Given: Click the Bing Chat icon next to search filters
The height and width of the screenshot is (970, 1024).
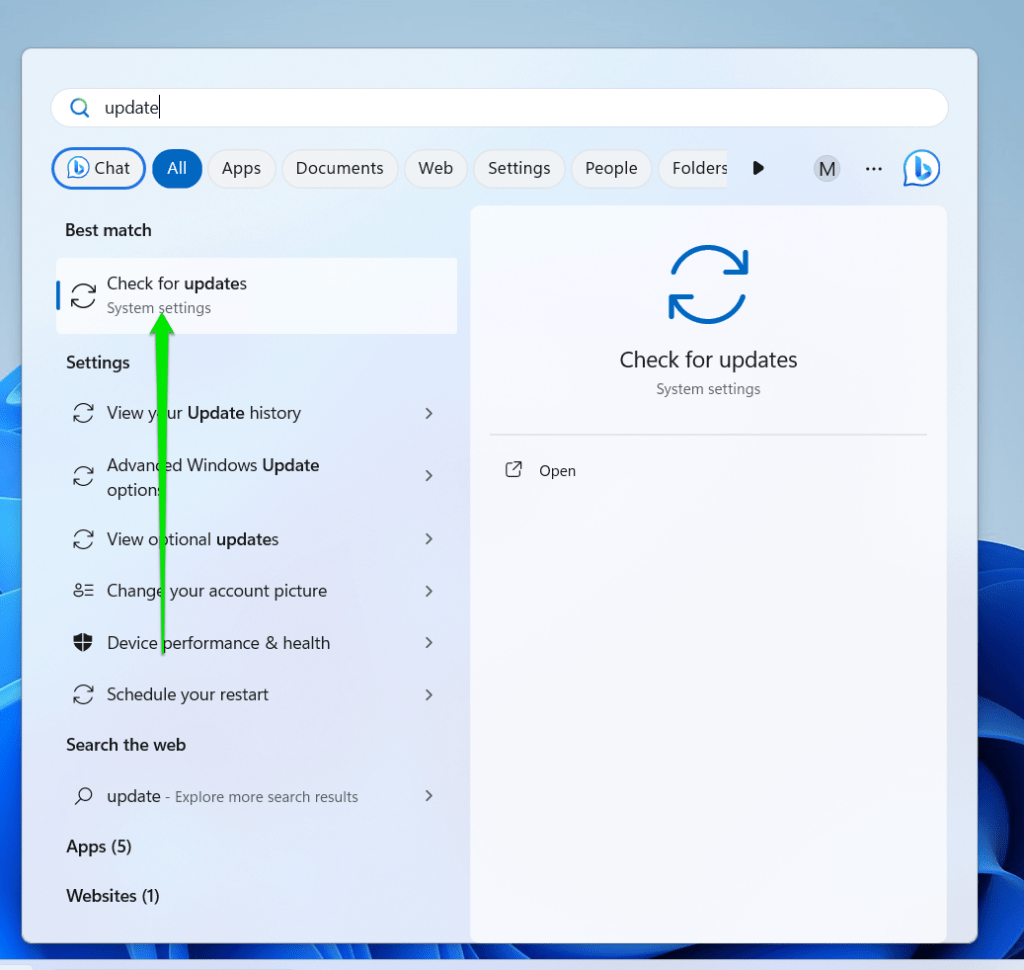Looking at the screenshot, I should pos(920,168).
